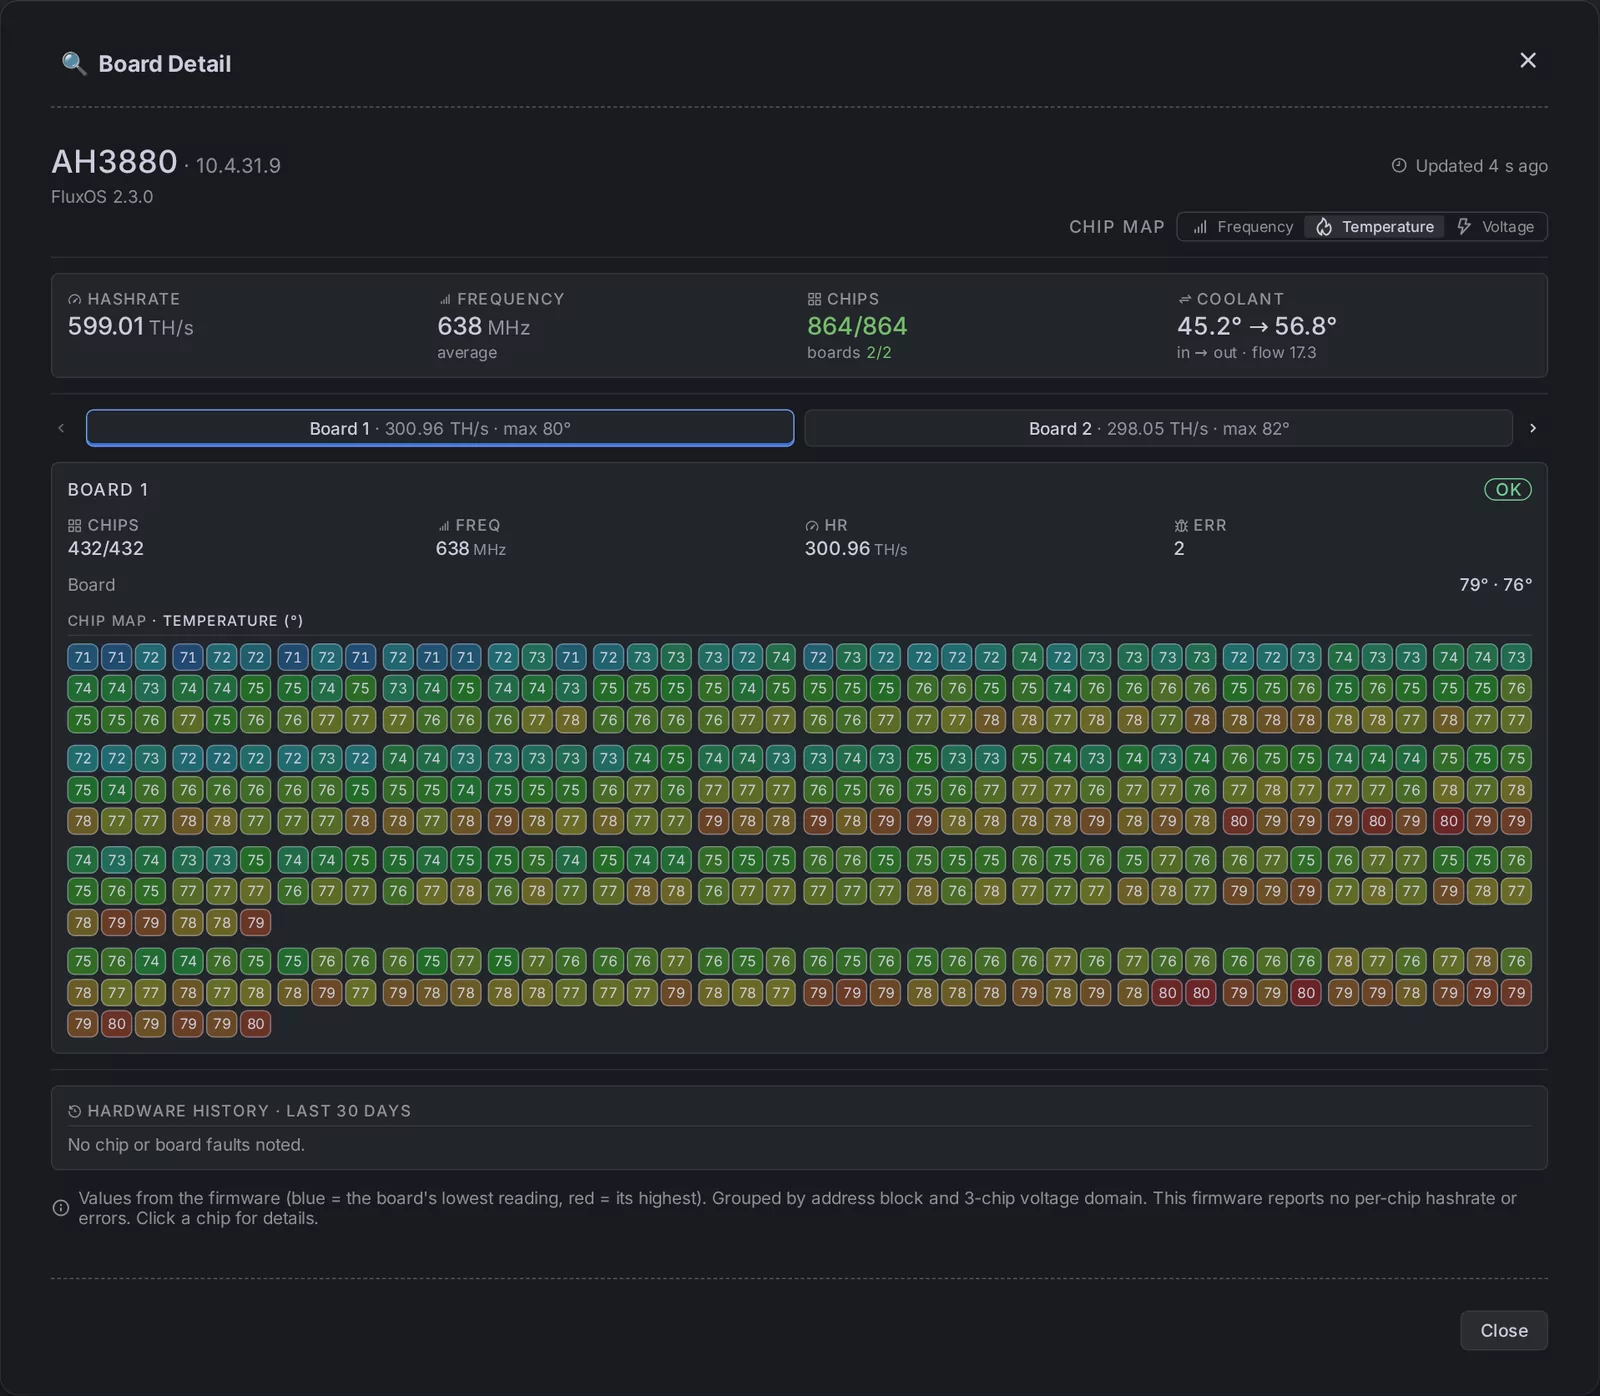Click the info icon beside firmware note

[x=61, y=1208]
